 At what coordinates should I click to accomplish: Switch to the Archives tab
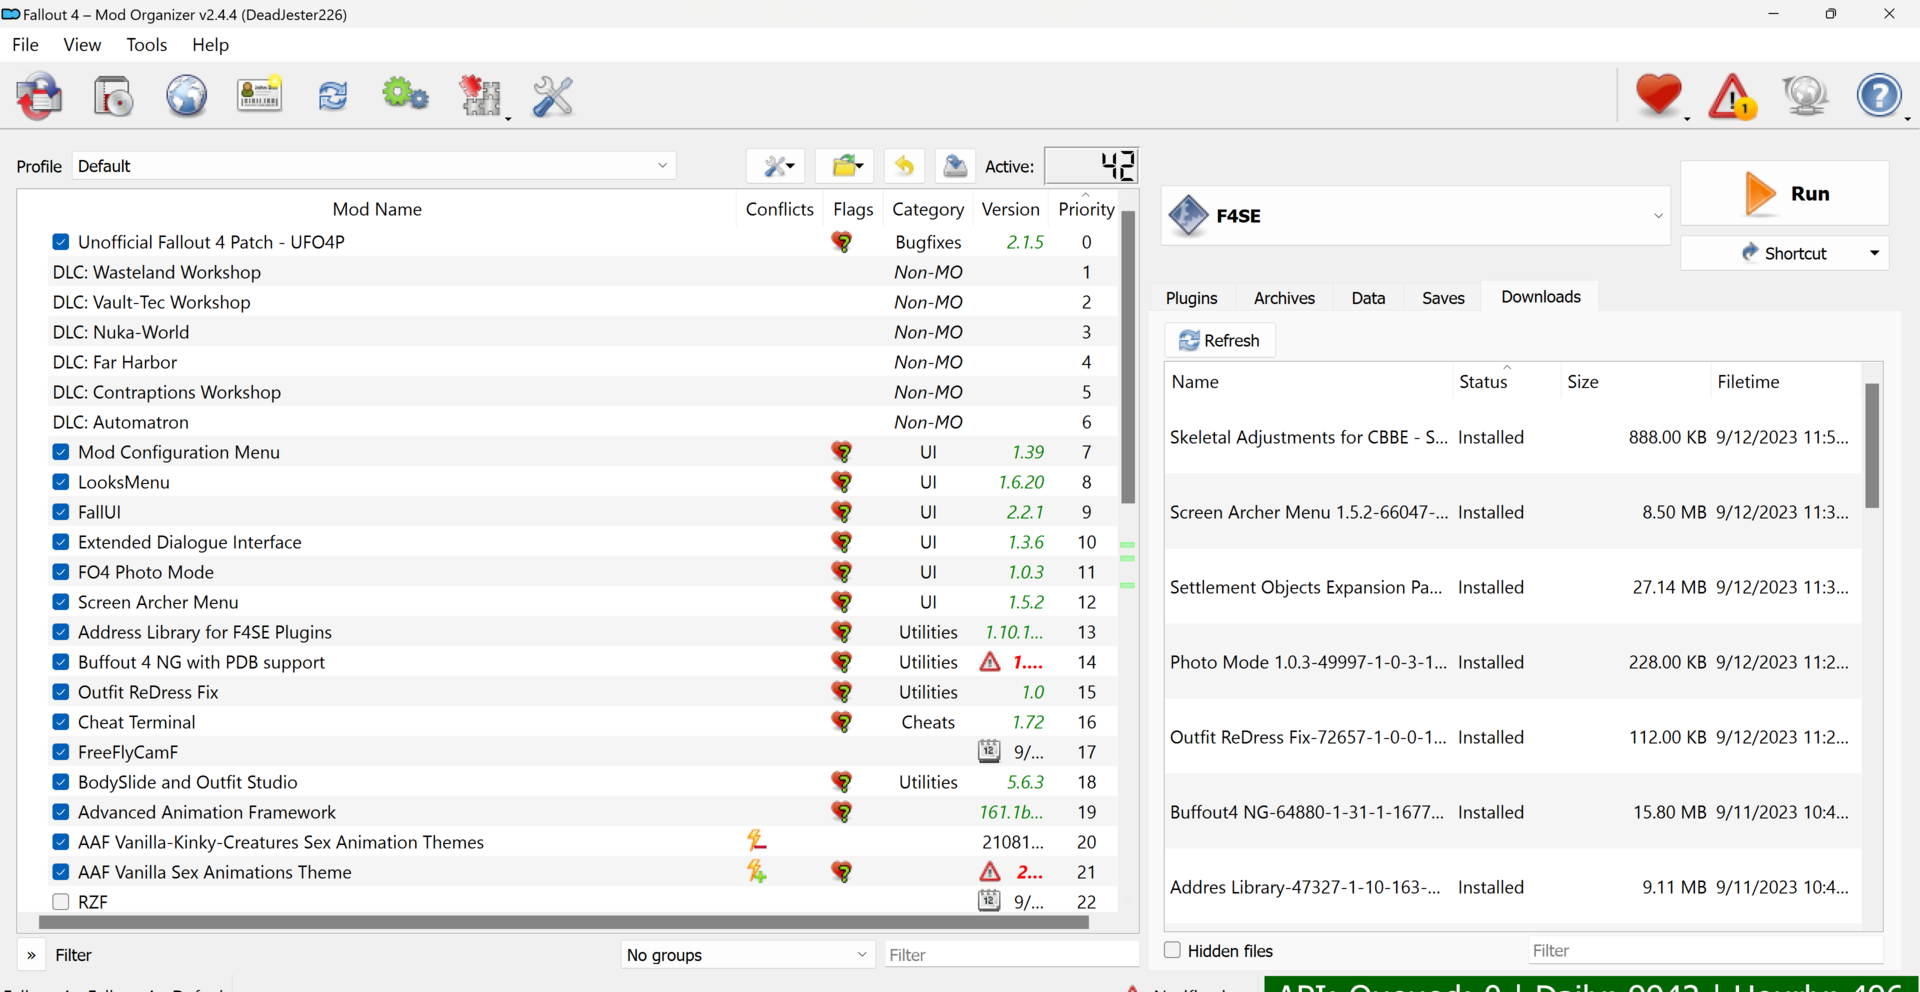pyautogui.click(x=1284, y=298)
